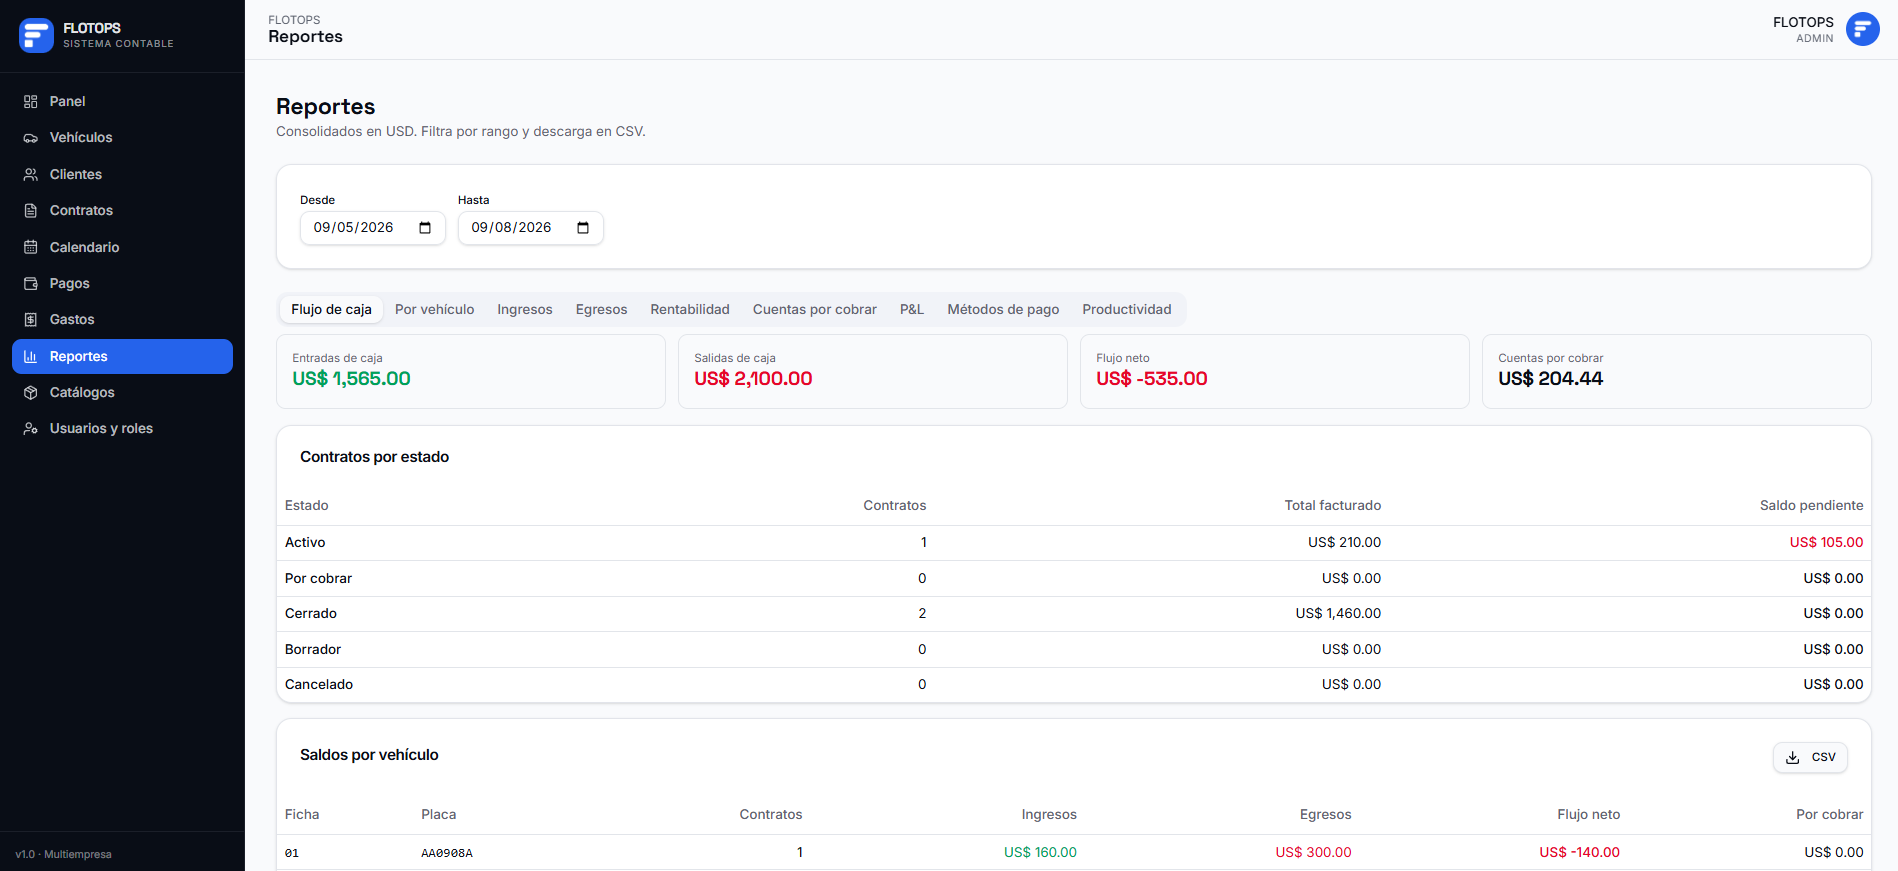
Task: Click the Vehículos car icon
Action: click(31, 138)
